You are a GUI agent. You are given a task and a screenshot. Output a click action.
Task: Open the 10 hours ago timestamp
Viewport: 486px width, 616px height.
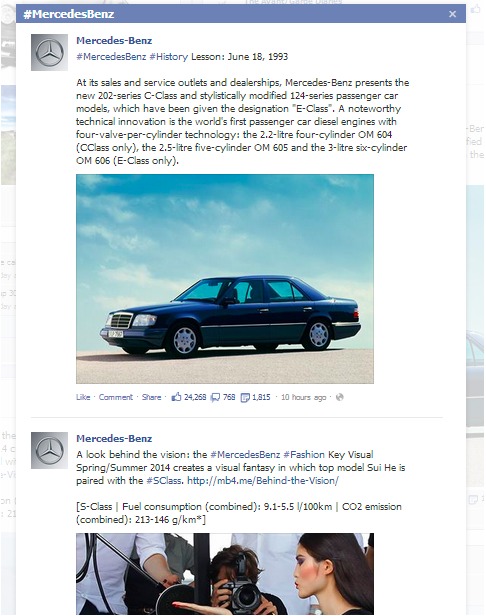coord(303,397)
